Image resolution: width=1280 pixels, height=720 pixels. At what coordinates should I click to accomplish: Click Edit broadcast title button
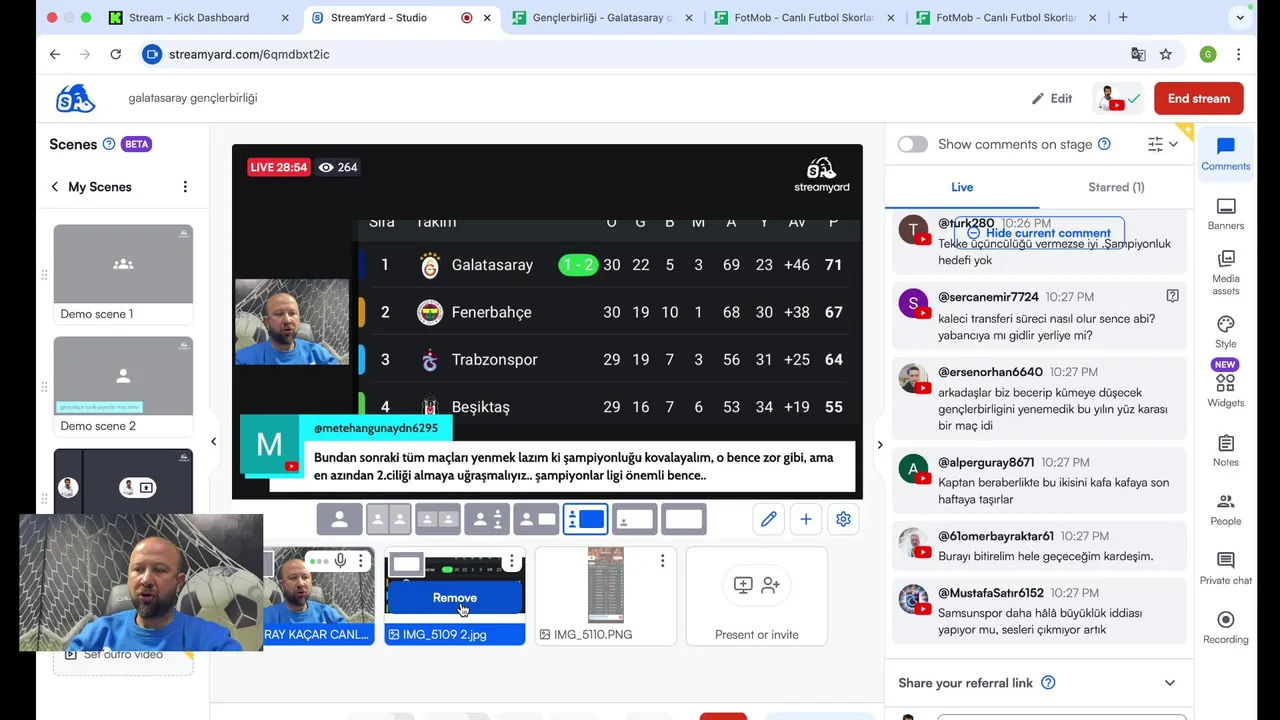[1052, 98]
